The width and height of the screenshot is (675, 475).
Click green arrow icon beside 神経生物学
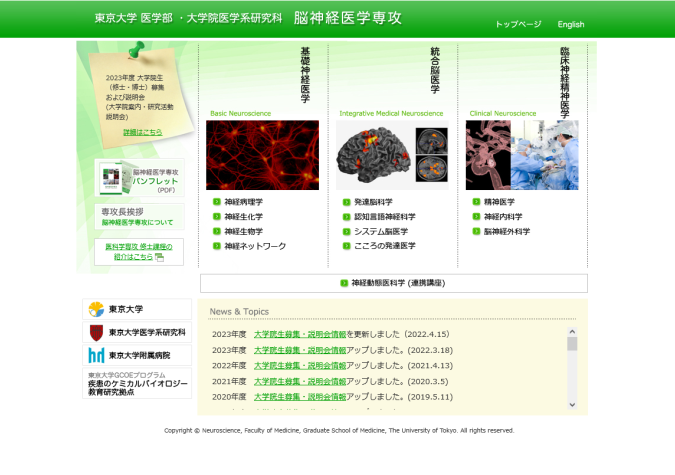217,231
